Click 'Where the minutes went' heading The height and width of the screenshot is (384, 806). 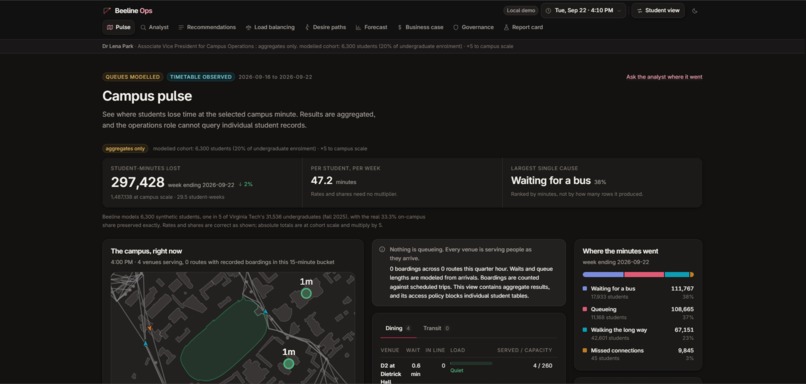point(620,251)
